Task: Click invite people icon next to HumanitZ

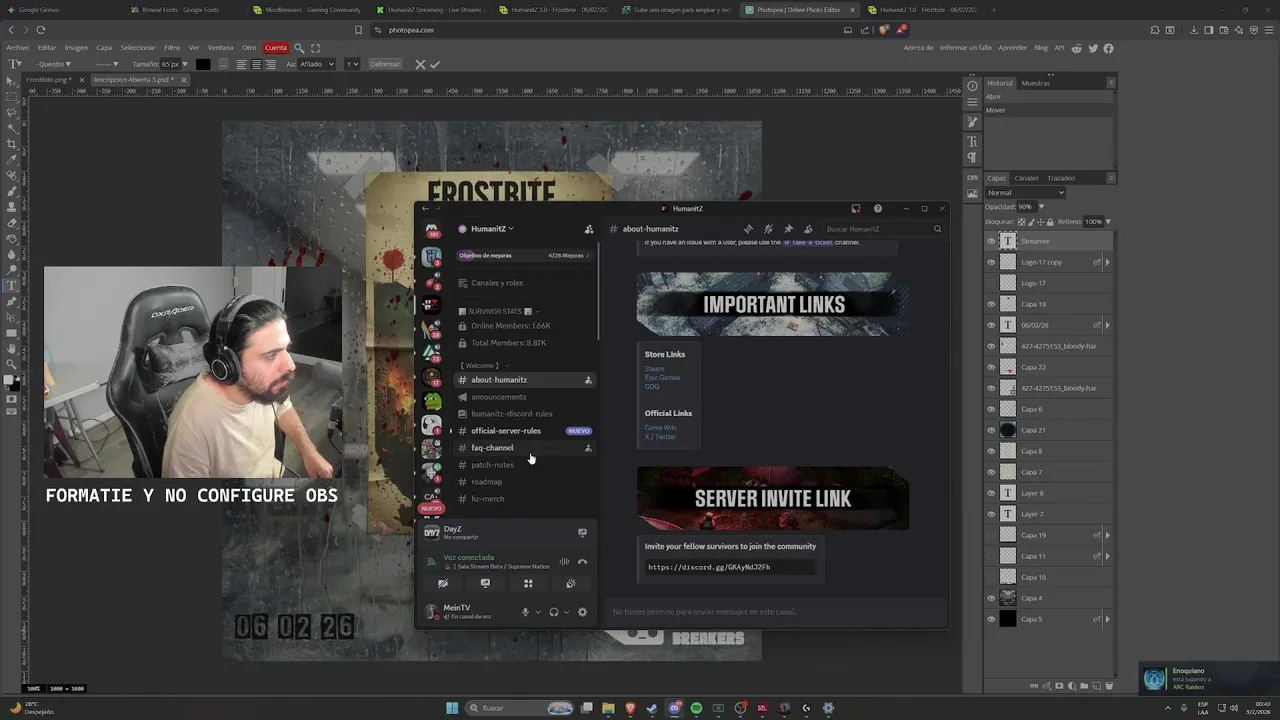Action: click(589, 229)
